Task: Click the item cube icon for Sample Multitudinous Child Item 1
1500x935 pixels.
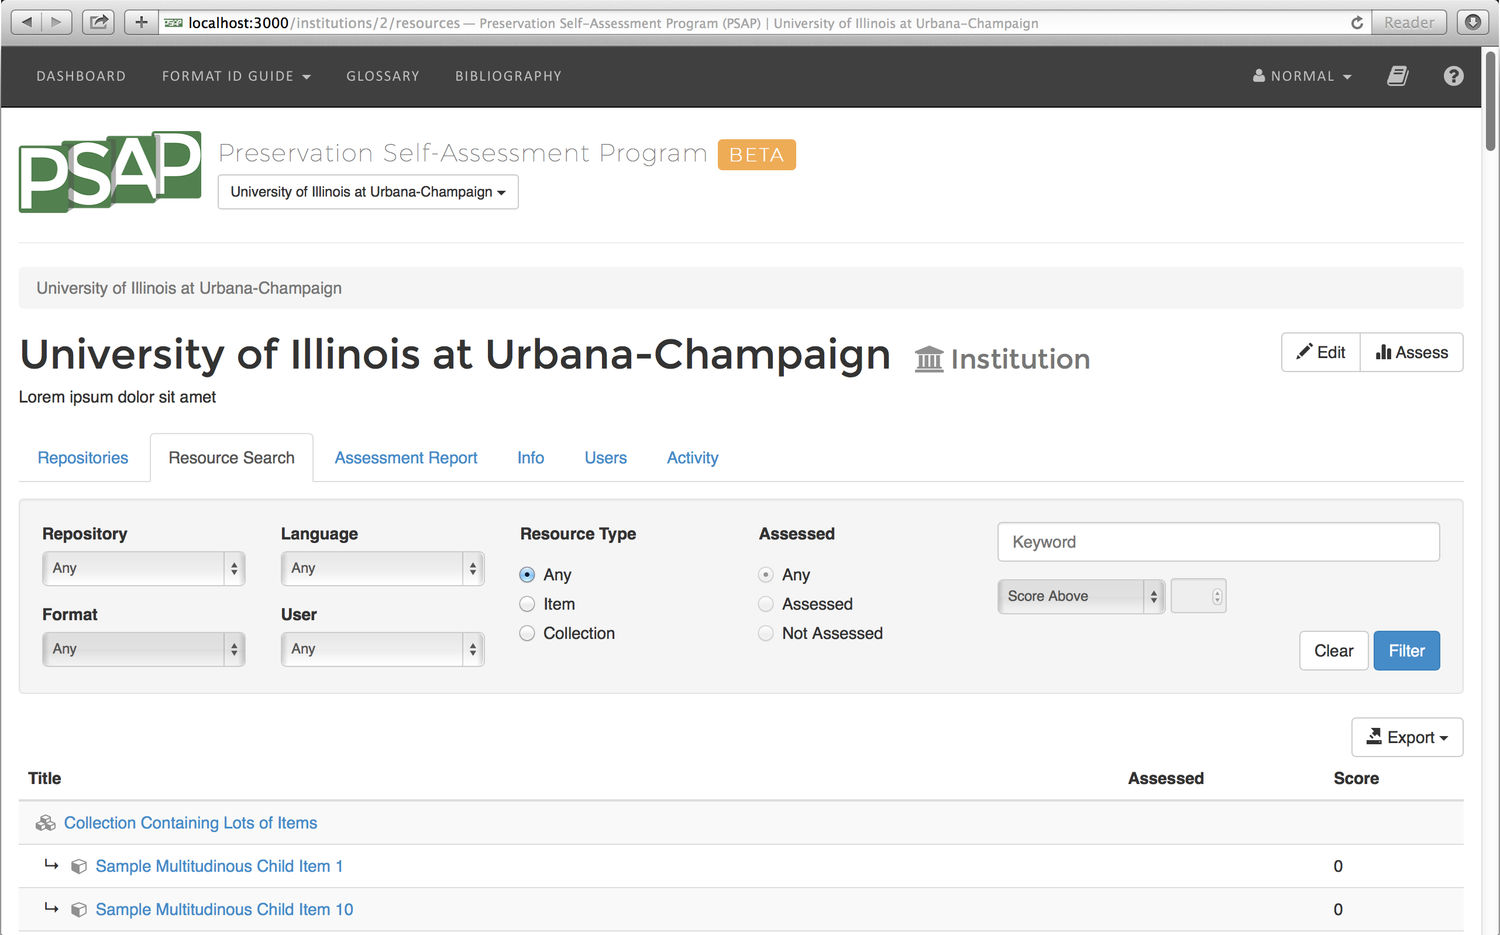Action: pos(79,866)
